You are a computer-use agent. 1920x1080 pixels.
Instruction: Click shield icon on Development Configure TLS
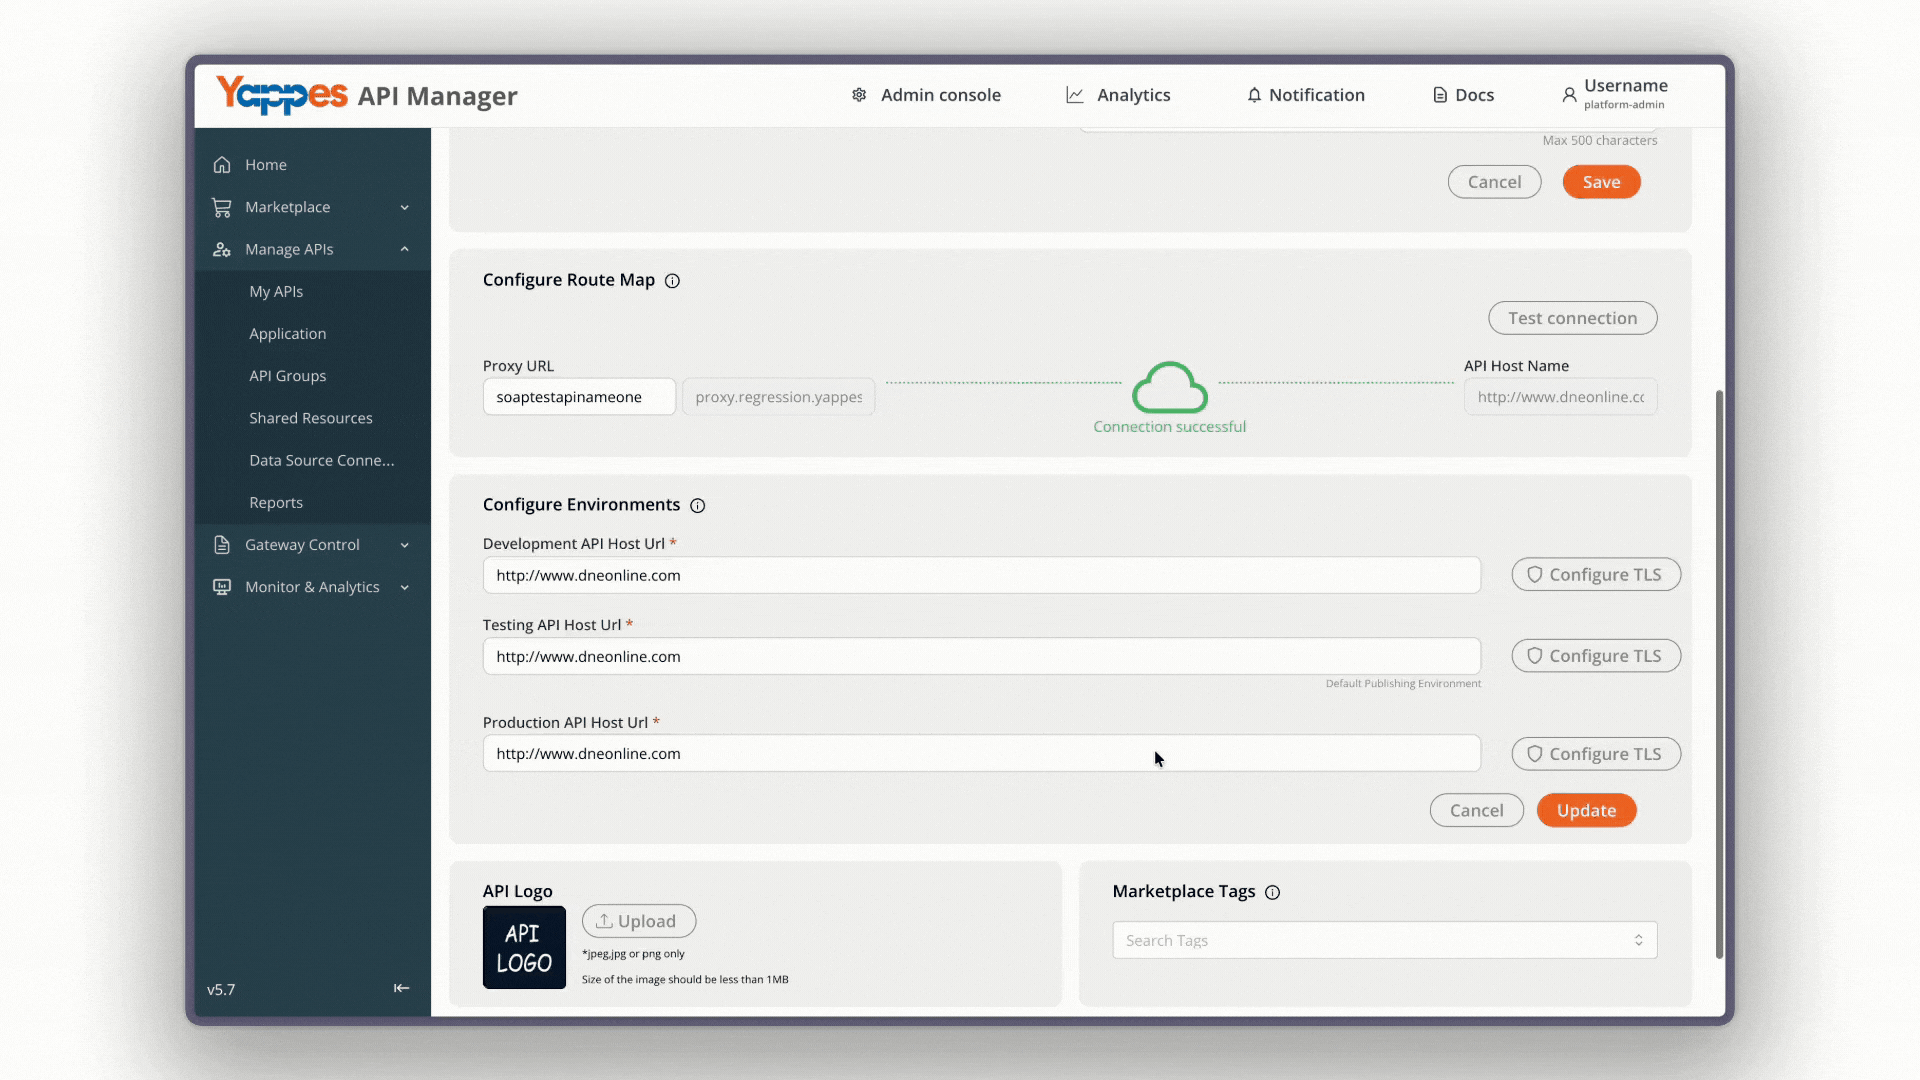point(1535,574)
